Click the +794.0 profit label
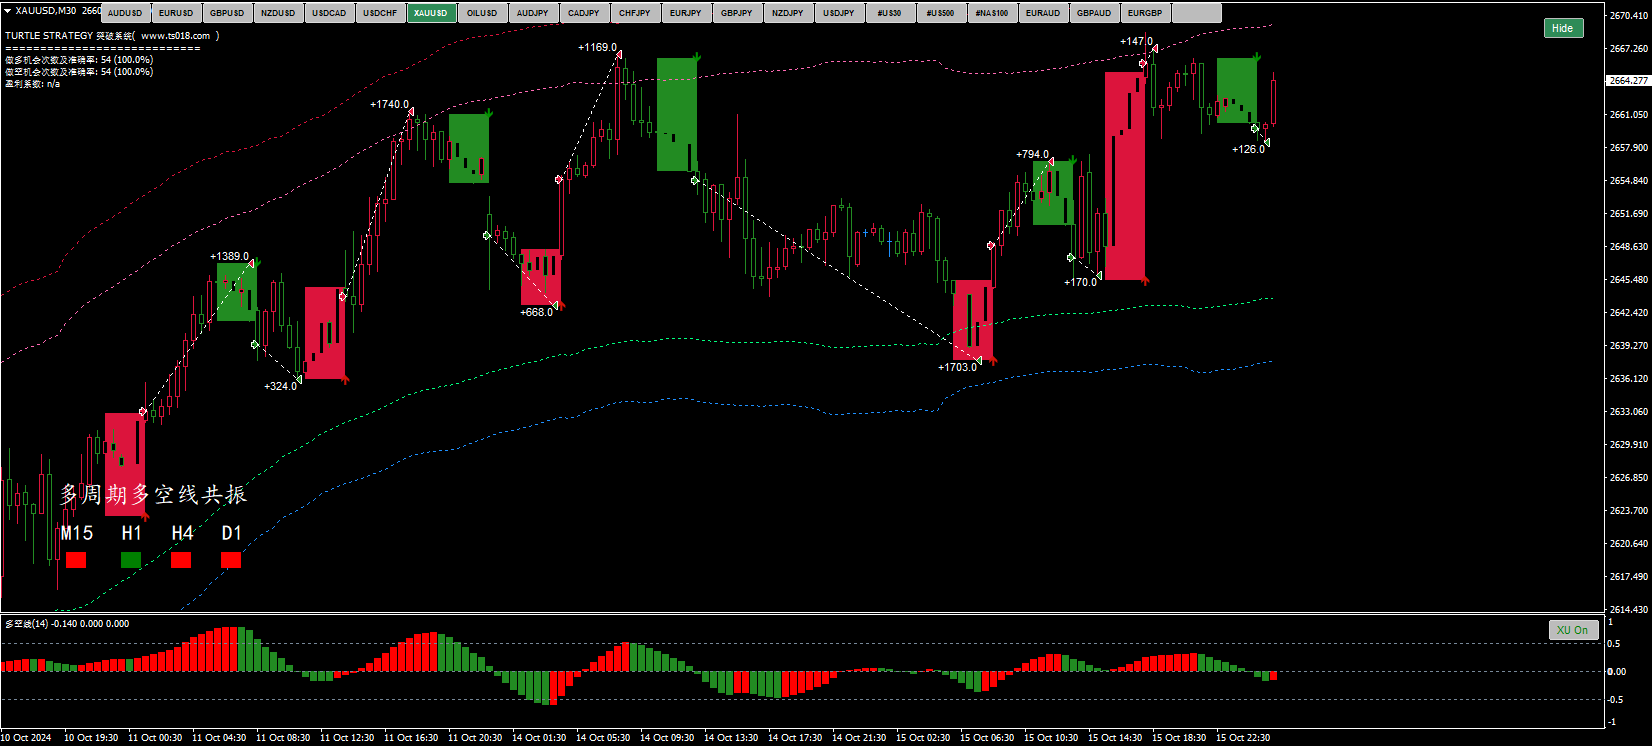The image size is (1652, 746). coord(1032,154)
